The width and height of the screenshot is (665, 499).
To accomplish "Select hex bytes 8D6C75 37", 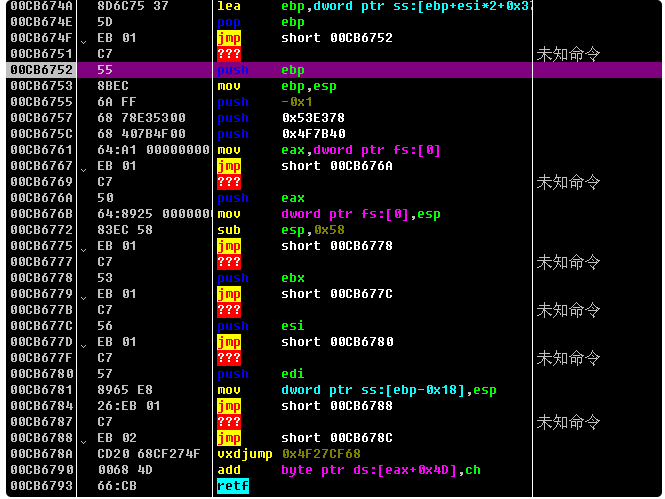I will [x=133, y=6].
